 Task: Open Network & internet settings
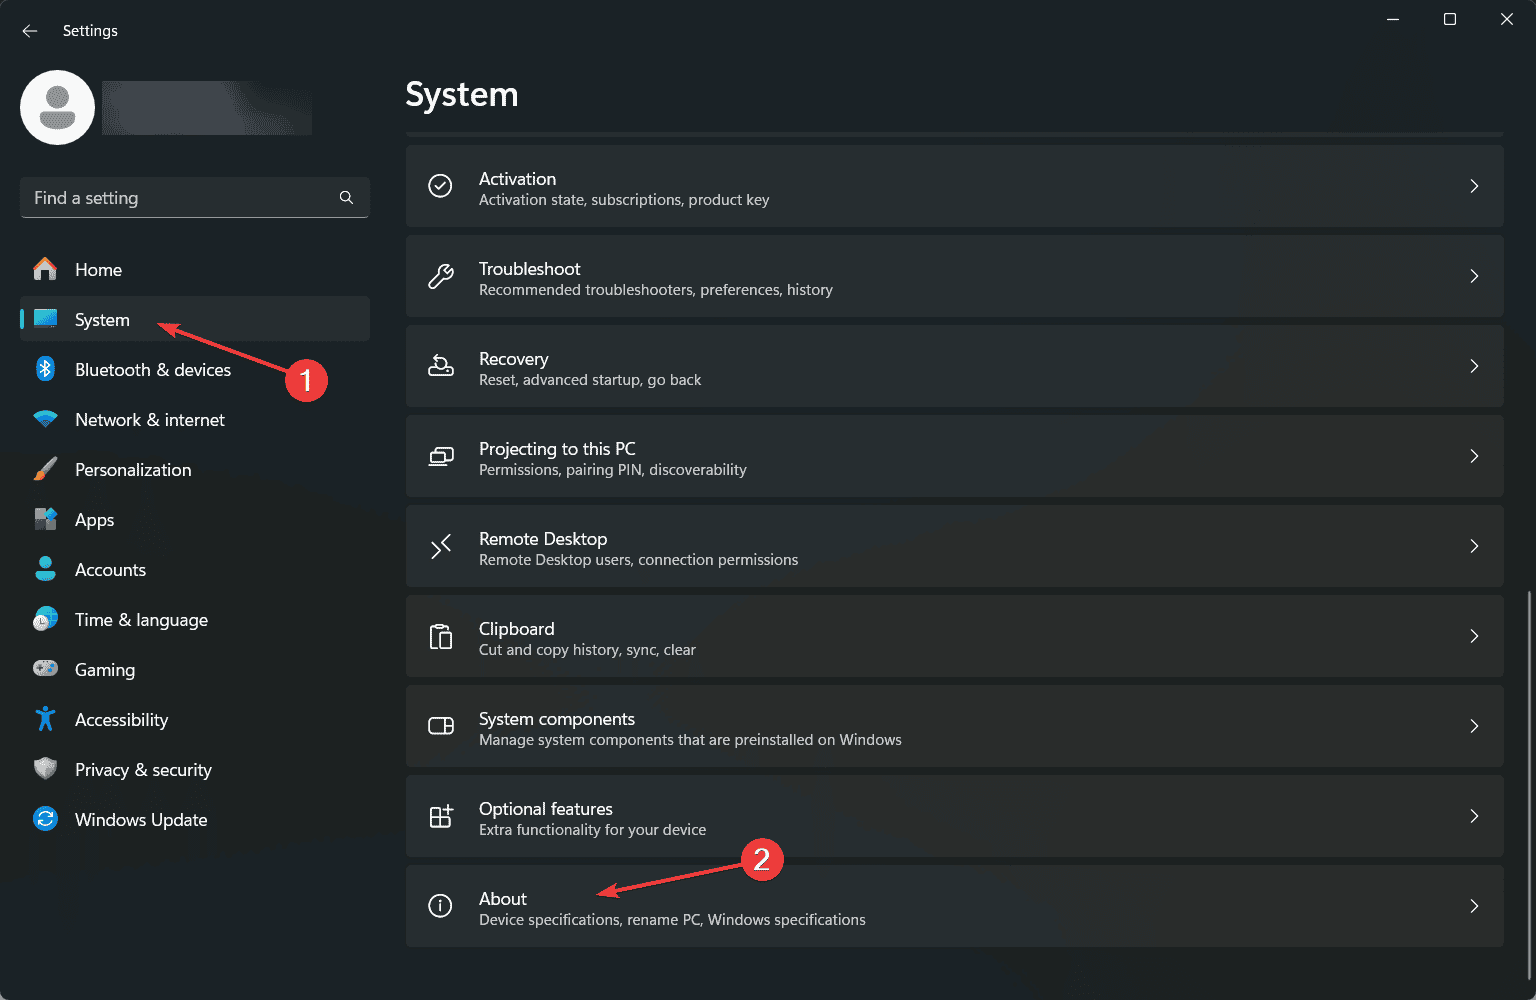(x=195, y=420)
